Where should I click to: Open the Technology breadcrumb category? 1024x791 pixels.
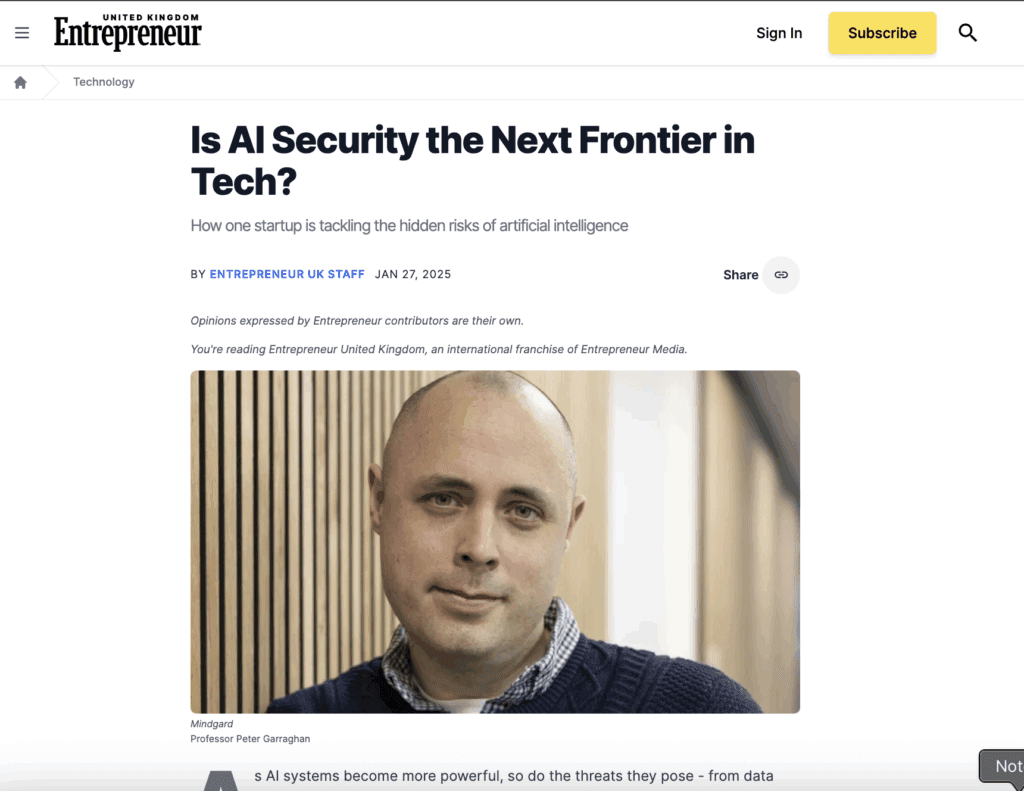(104, 82)
